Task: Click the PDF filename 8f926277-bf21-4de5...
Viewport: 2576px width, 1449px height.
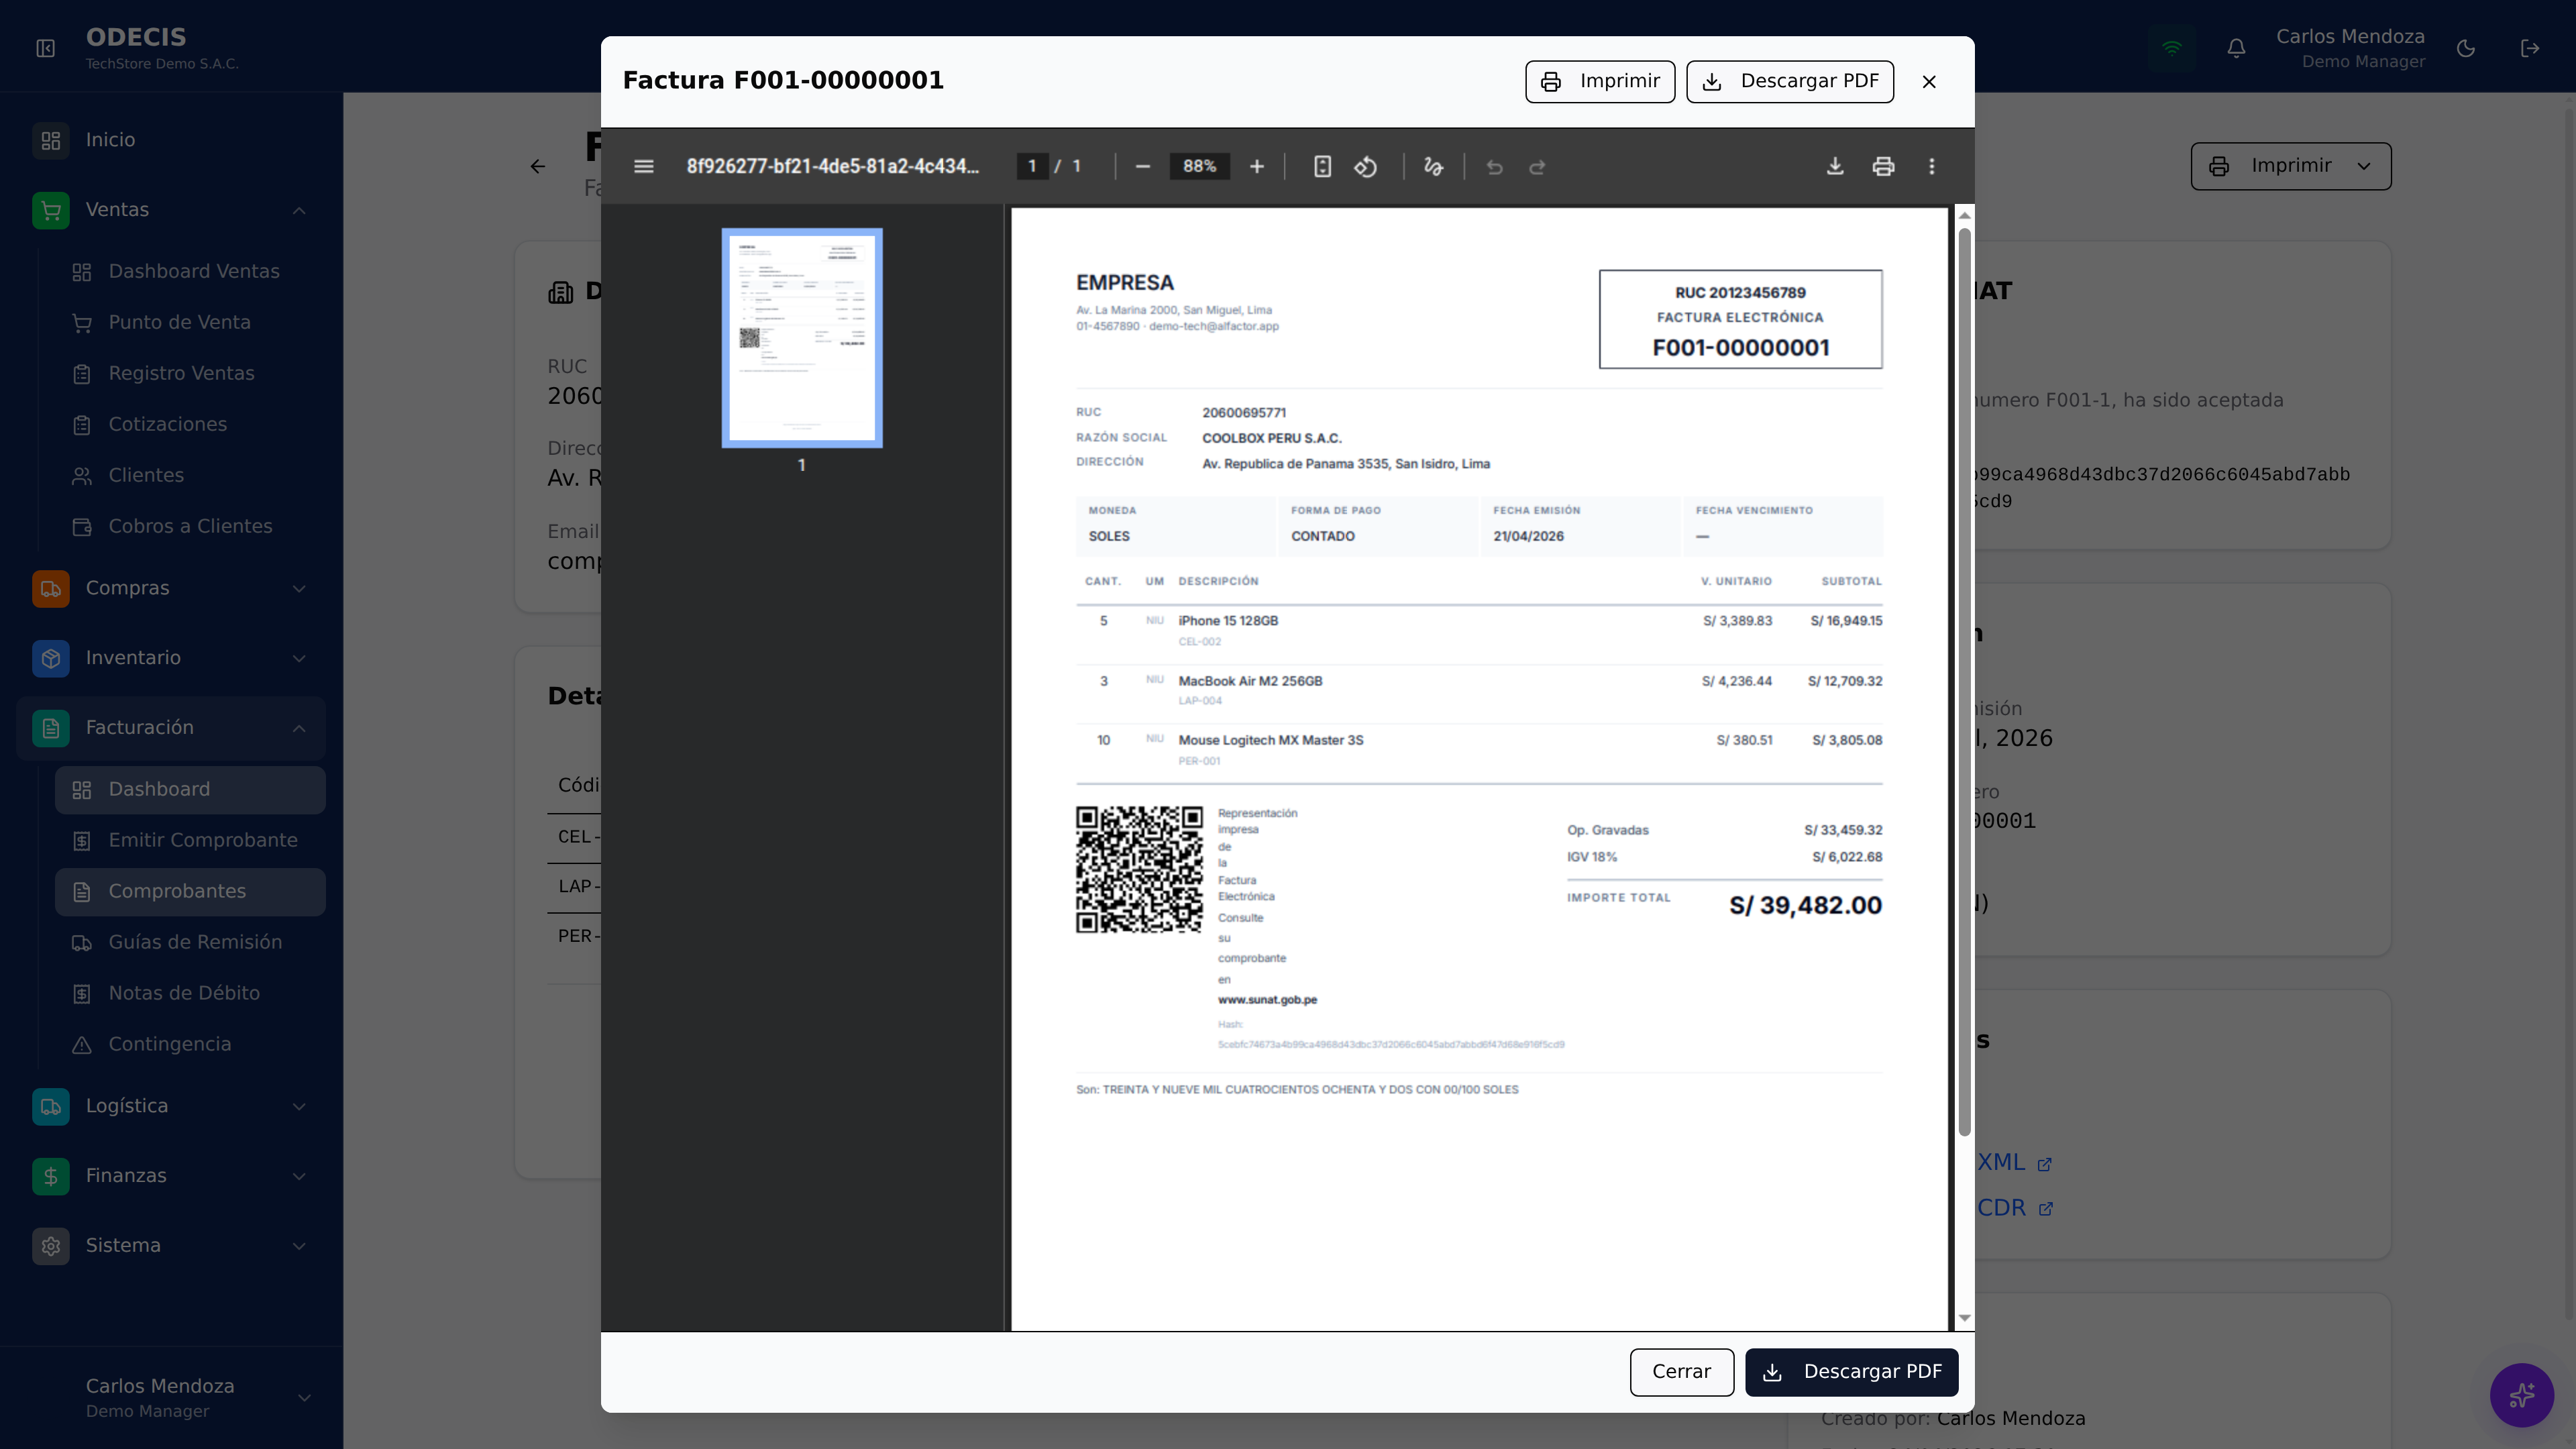Action: point(832,166)
